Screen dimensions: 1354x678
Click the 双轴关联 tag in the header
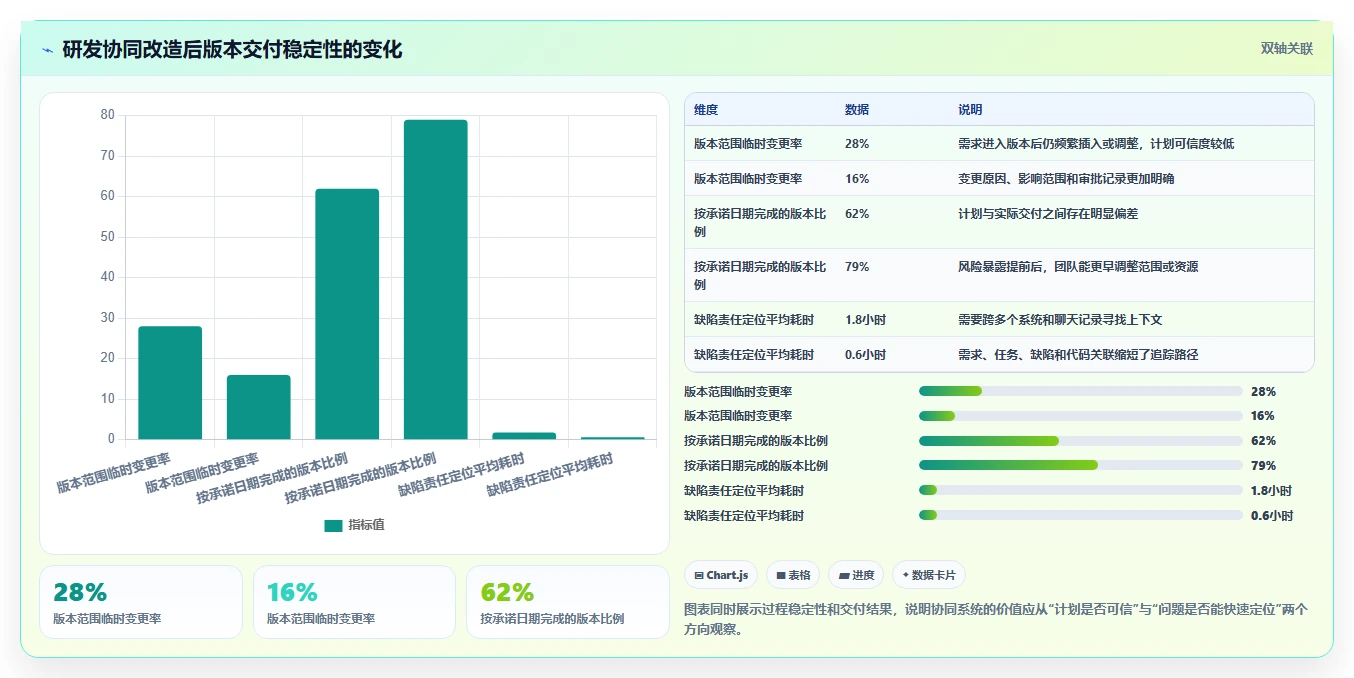coord(1286,48)
